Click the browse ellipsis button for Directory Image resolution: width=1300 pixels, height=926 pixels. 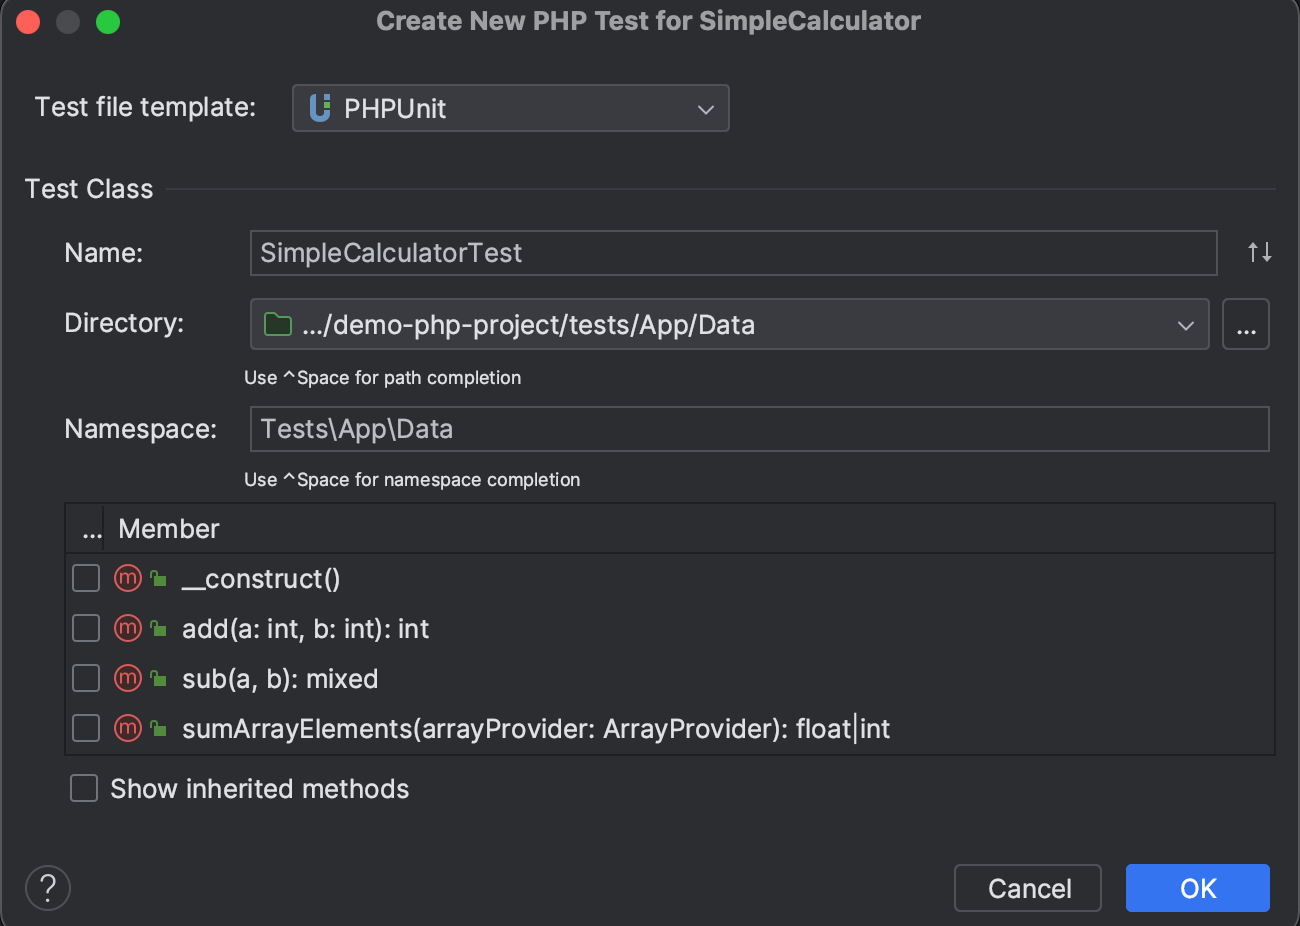[1245, 324]
